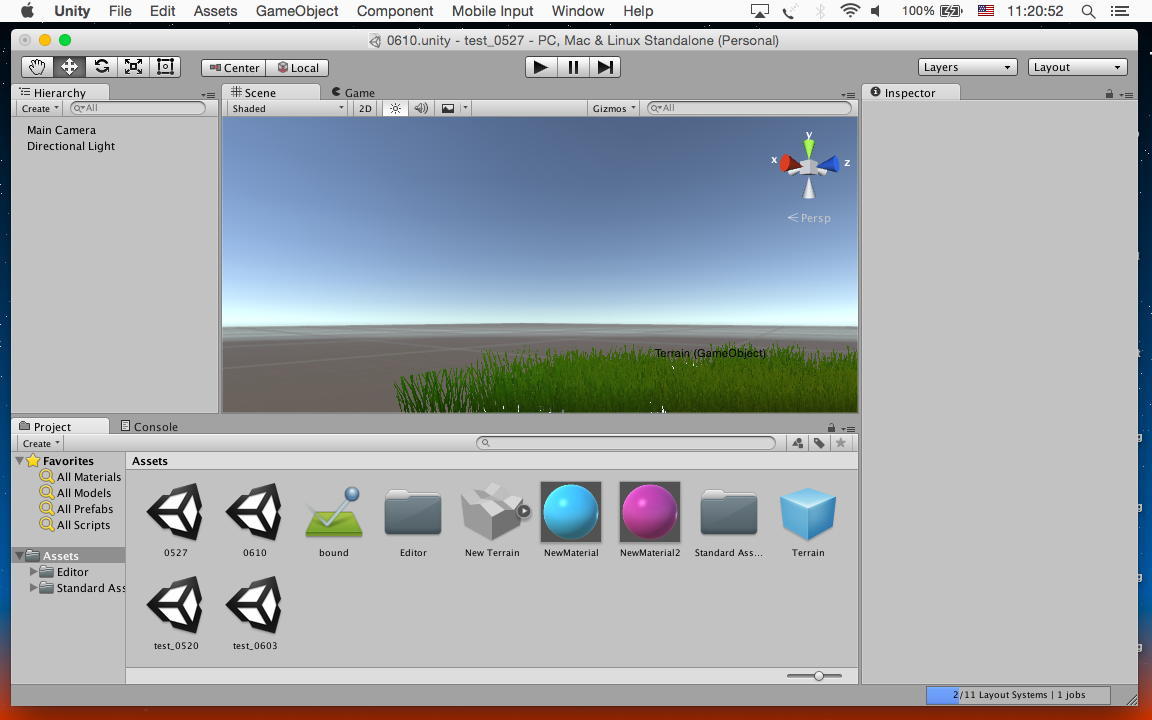Select the Rotate tool

[x=101, y=67]
